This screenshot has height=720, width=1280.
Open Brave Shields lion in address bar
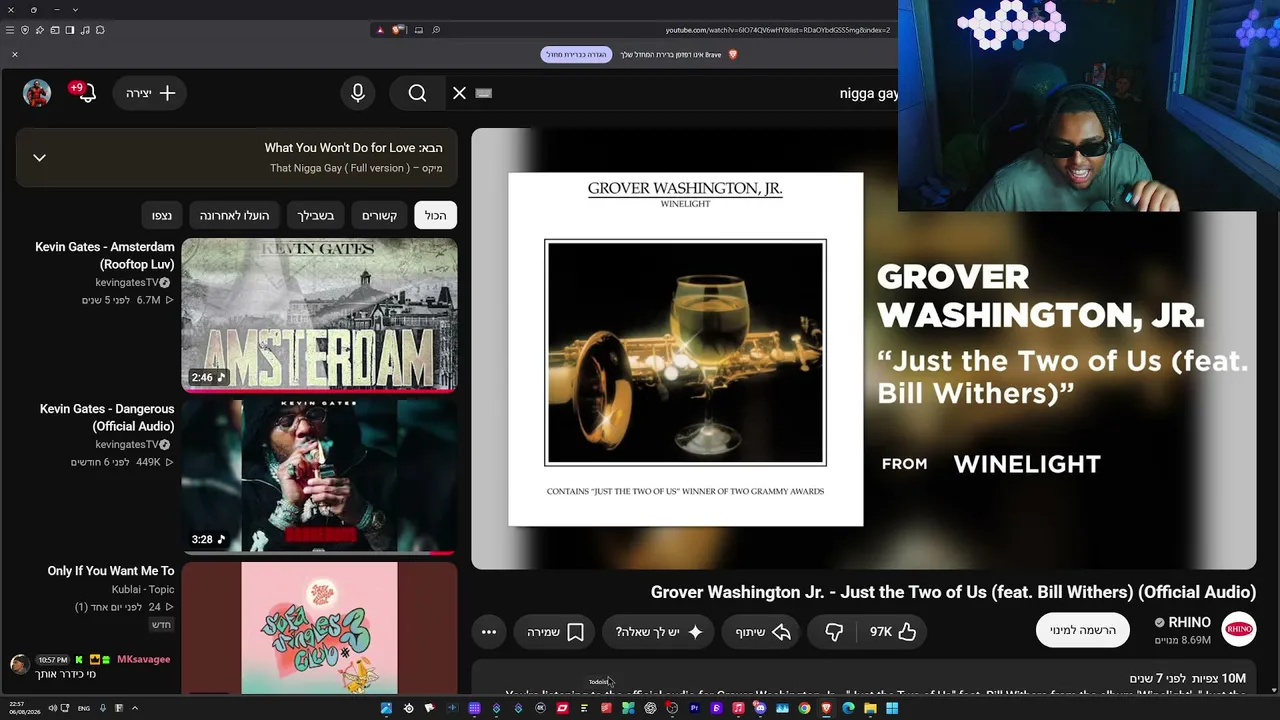tap(397, 30)
